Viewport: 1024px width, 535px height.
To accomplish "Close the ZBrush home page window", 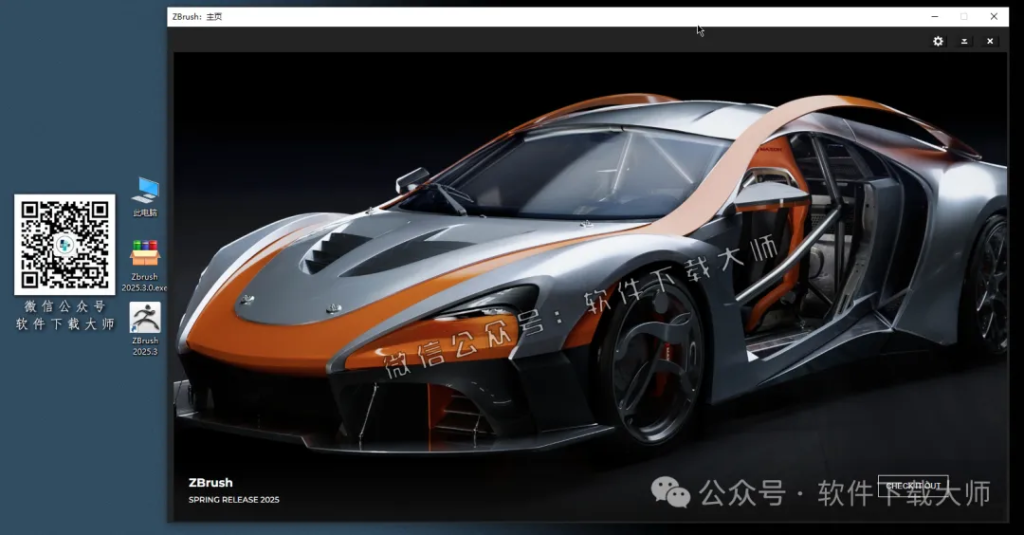I will 994,16.
